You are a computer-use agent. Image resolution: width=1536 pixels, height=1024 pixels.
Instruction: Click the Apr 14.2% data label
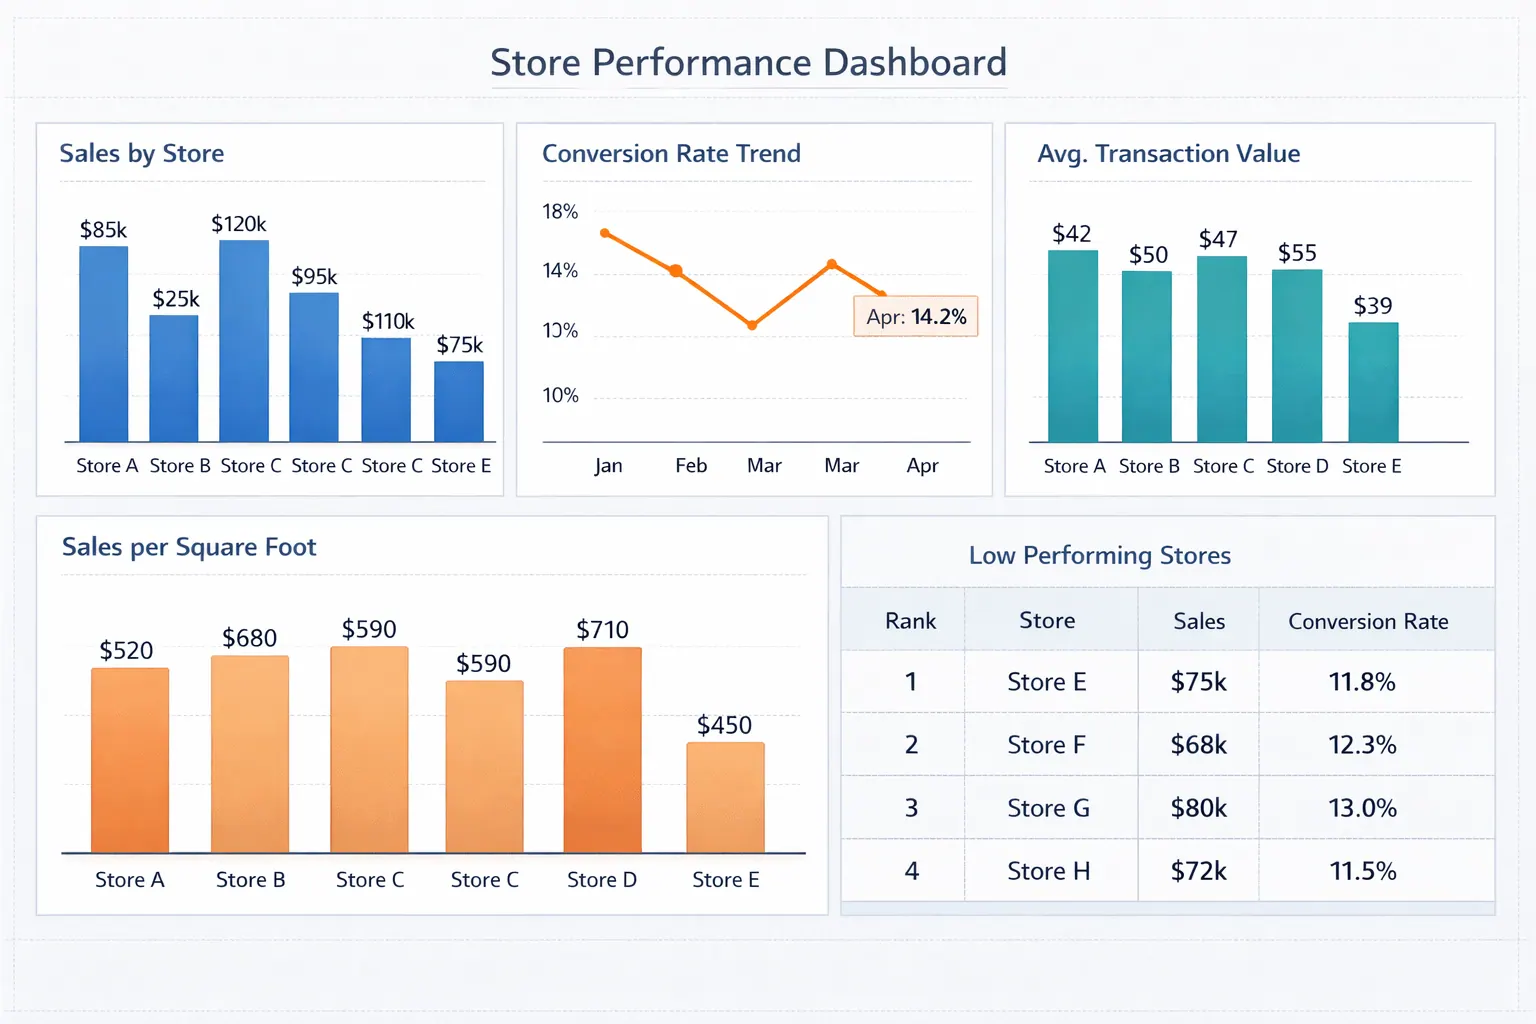click(914, 316)
